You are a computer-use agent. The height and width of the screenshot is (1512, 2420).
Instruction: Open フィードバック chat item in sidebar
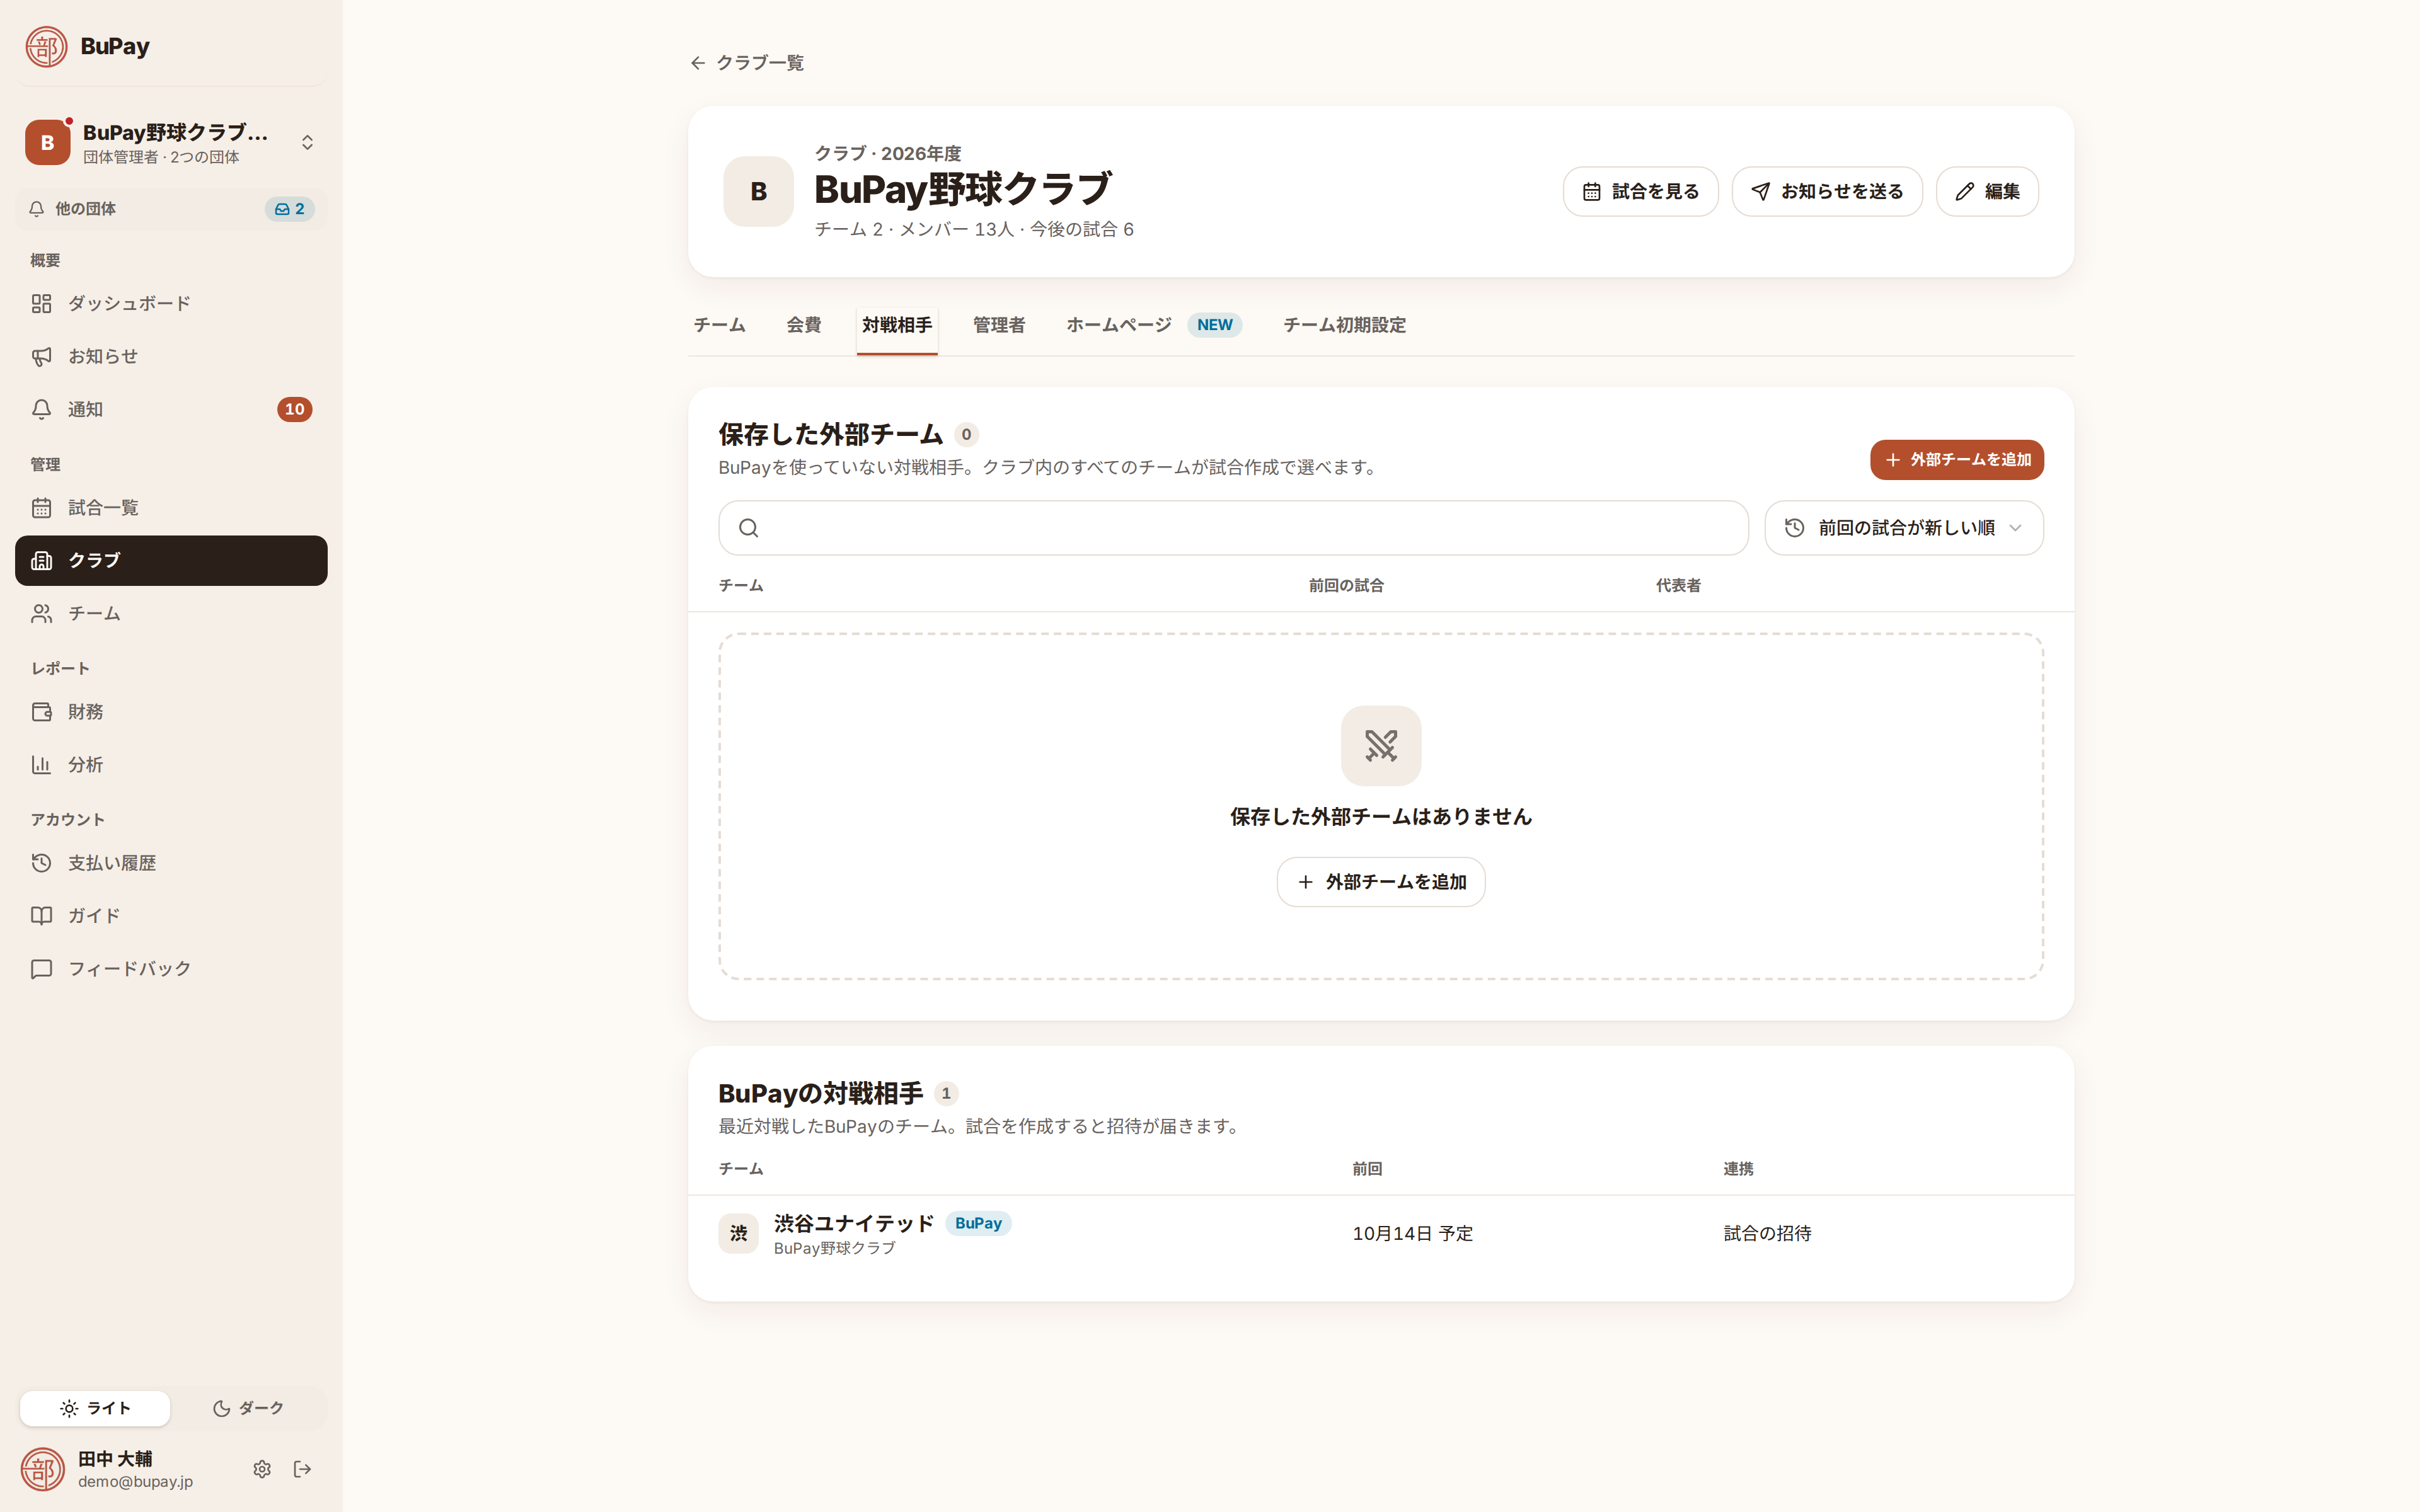click(171, 969)
